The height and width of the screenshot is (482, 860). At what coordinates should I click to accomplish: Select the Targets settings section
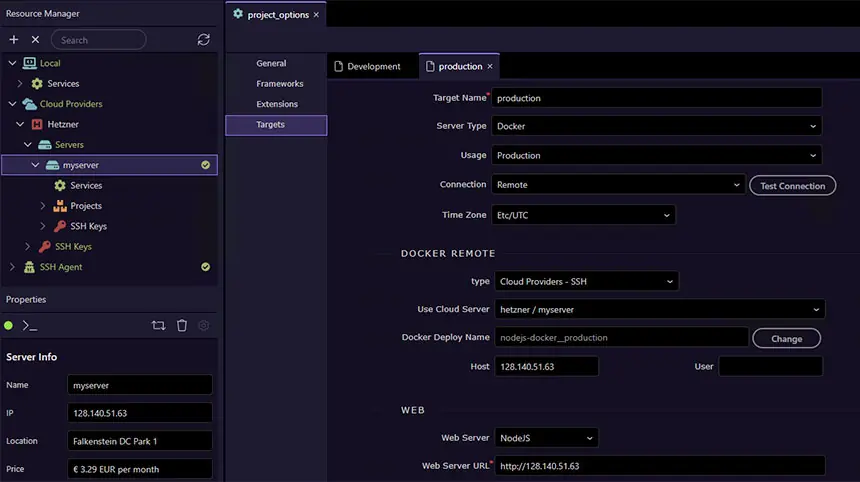point(276,124)
